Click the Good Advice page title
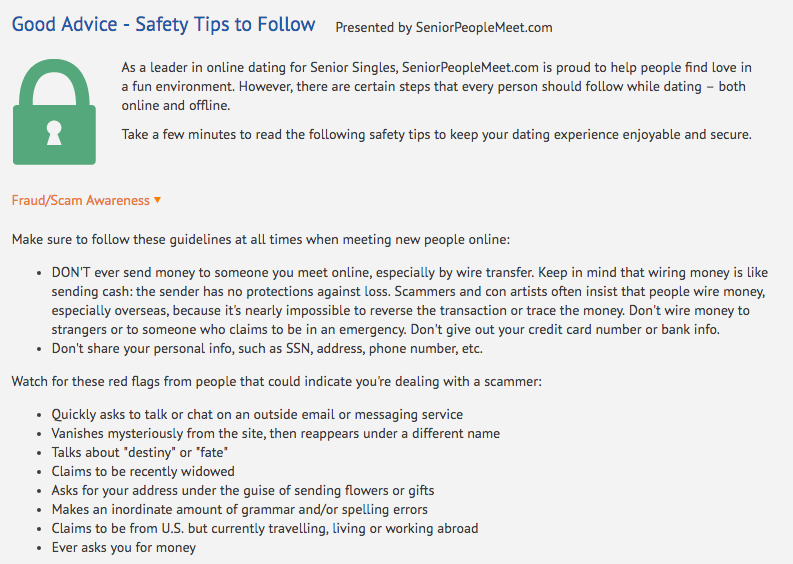 pyautogui.click(x=163, y=25)
